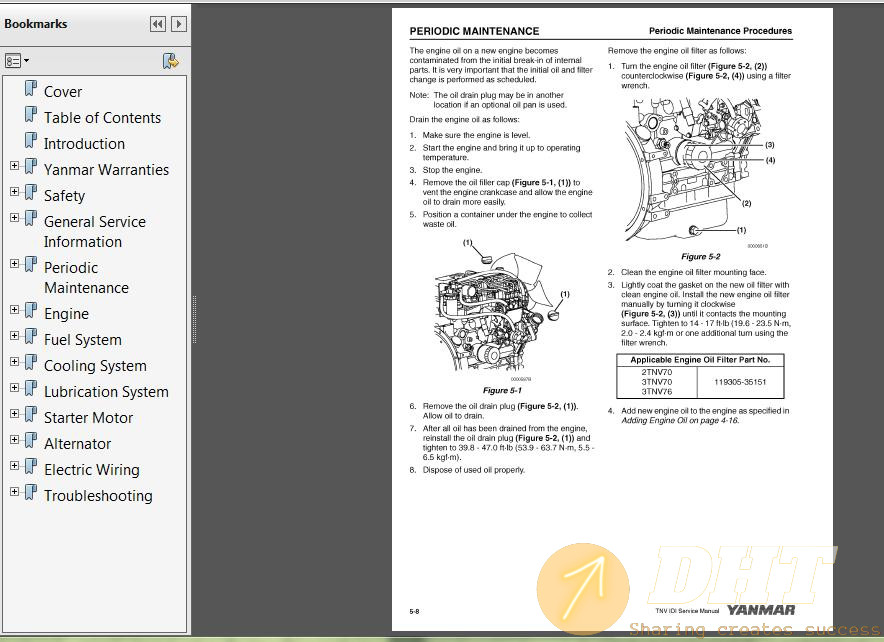This screenshot has width=884, height=642.
Task: Open the Cover bookmark
Action: click(x=63, y=92)
